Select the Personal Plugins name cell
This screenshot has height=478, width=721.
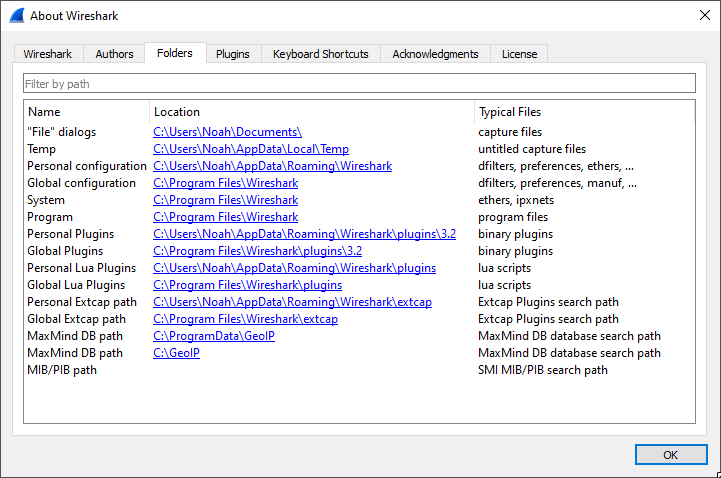pyautogui.click(x=70, y=234)
